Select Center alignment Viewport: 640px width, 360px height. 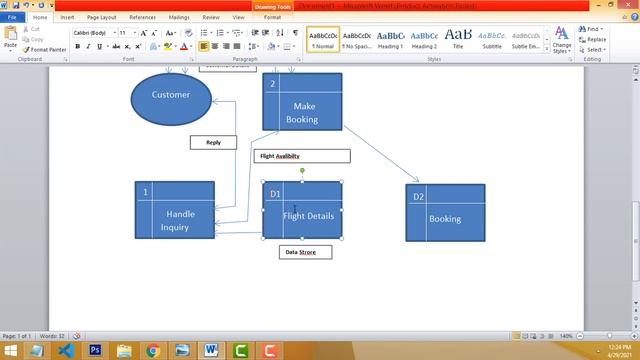[215, 47]
